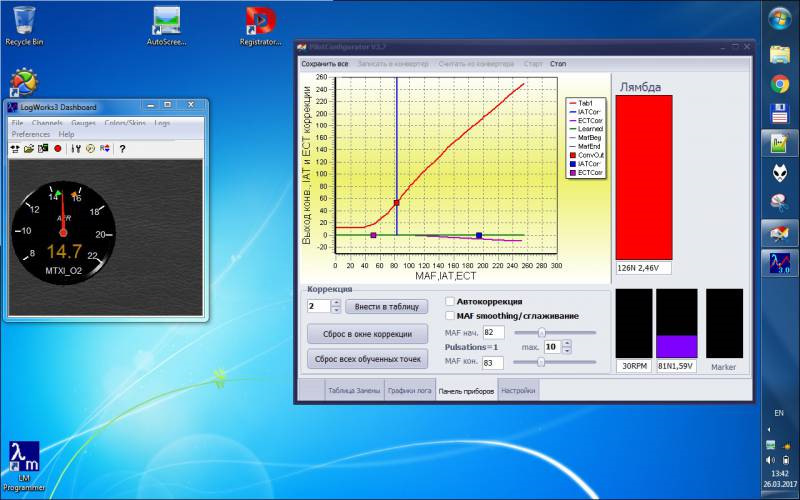Open the File menu in LogWorks3

[x=17, y=123]
